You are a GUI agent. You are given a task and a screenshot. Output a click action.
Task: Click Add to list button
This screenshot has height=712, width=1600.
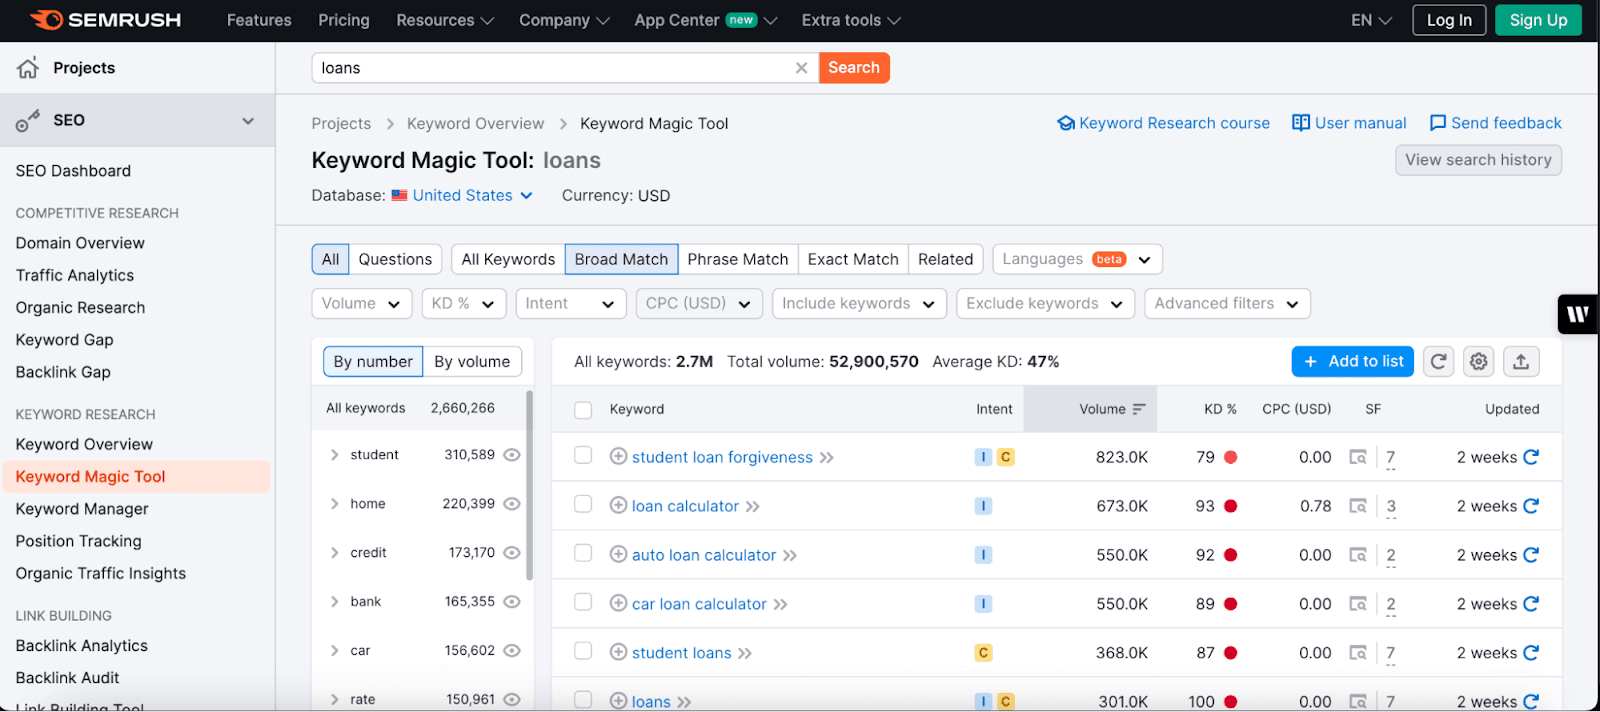pyautogui.click(x=1353, y=362)
